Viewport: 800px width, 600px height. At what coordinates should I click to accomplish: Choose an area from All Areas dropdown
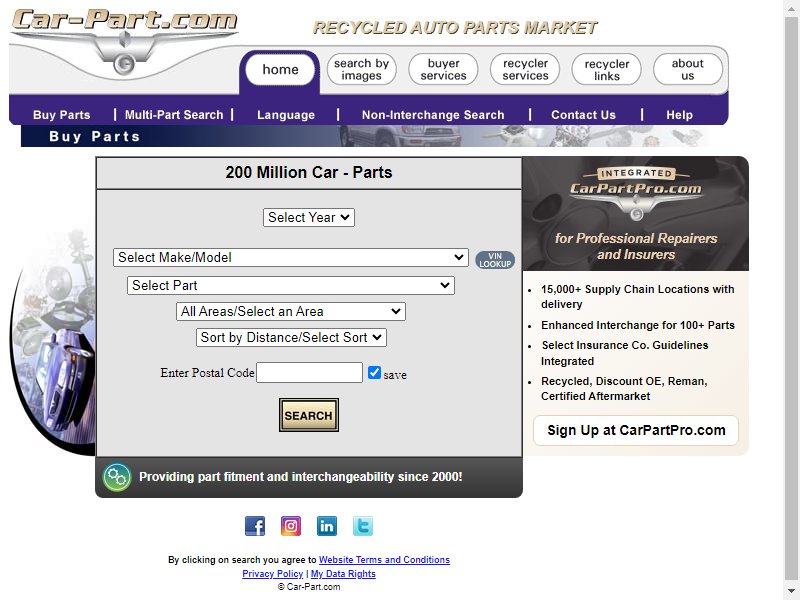click(291, 311)
